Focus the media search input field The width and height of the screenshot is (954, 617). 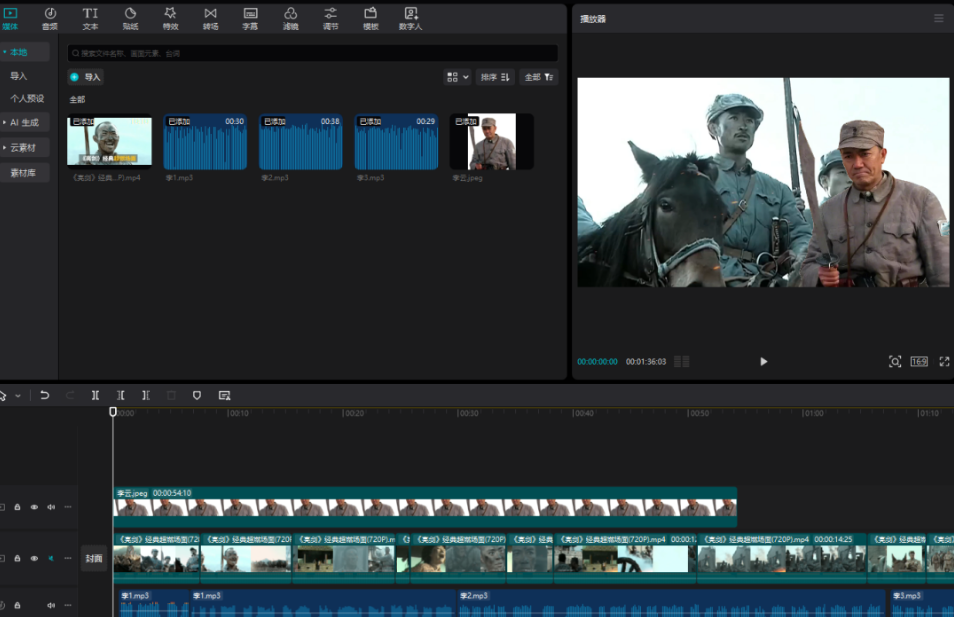click(x=312, y=54)
